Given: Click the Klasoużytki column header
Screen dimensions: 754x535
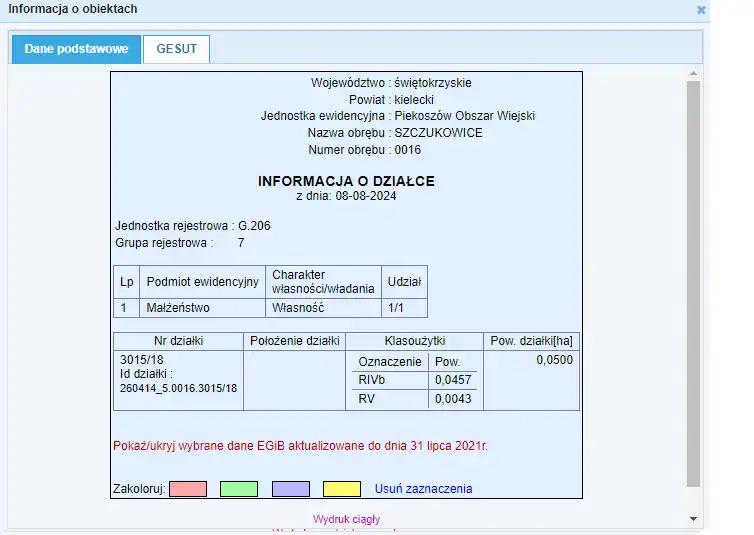Looking at the screenshot, I should click(414, 341).
